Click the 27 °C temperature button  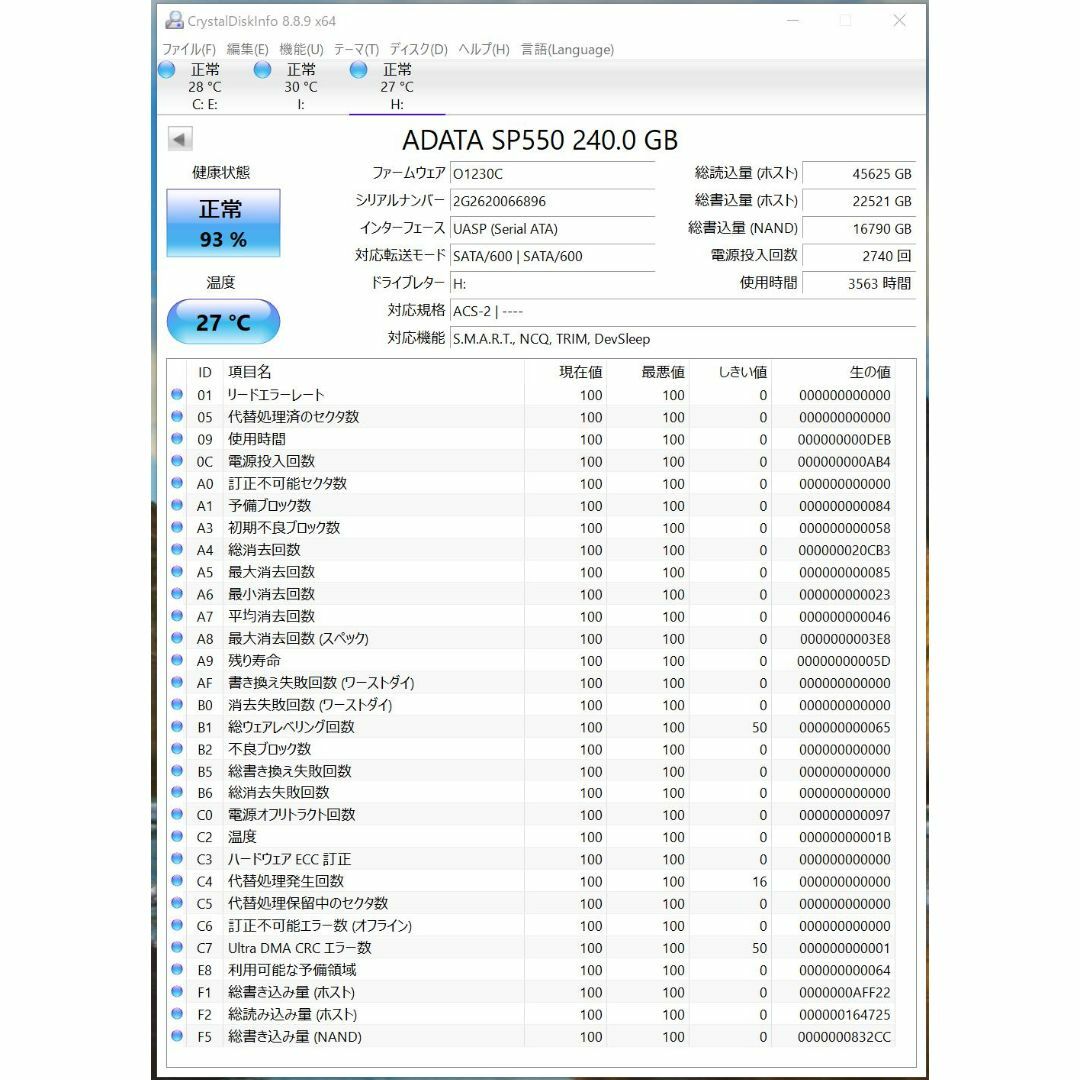click(x=223, y=322)
